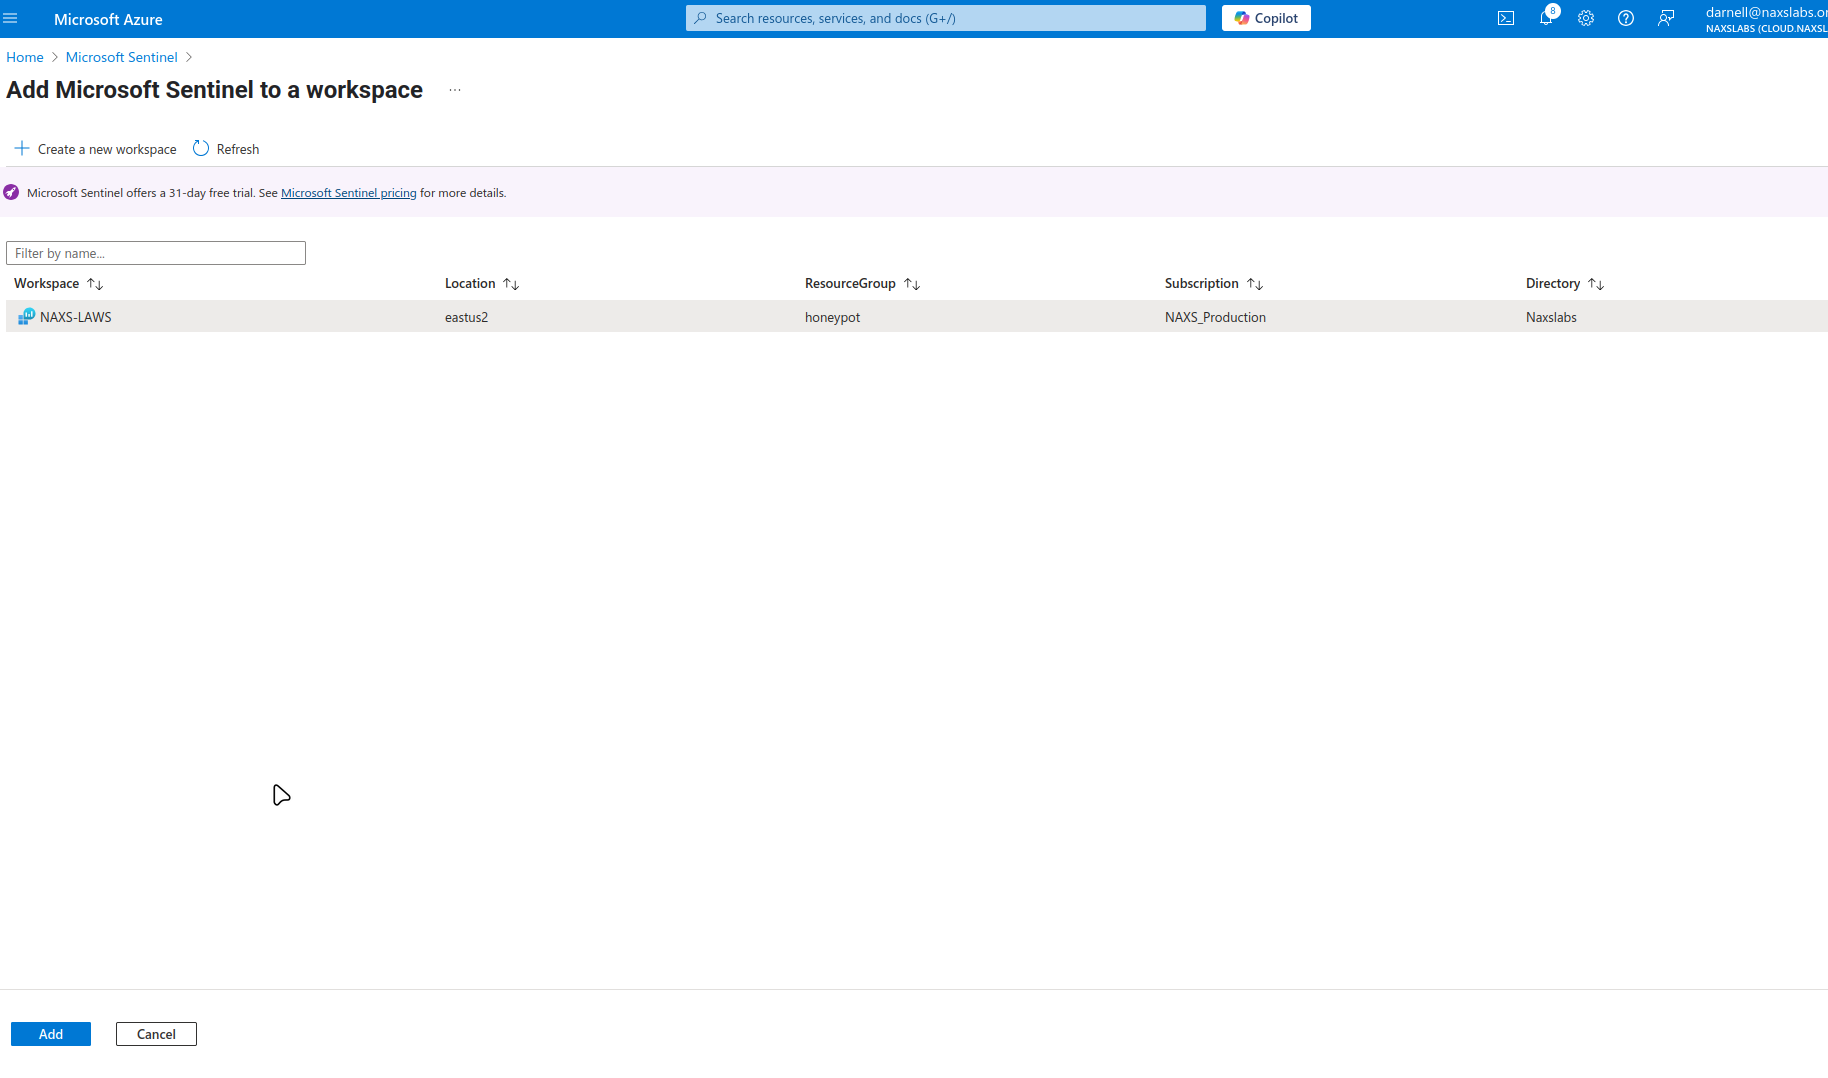This screenshot has width=1828, height=1078.
Task: Sort by ResourceGroup column
Action: pyautogui.click(x=862, y=284)
